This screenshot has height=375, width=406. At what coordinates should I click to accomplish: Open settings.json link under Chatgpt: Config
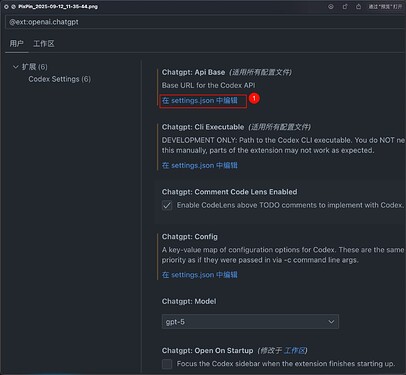pyautogui.click(x=200, y=275)
